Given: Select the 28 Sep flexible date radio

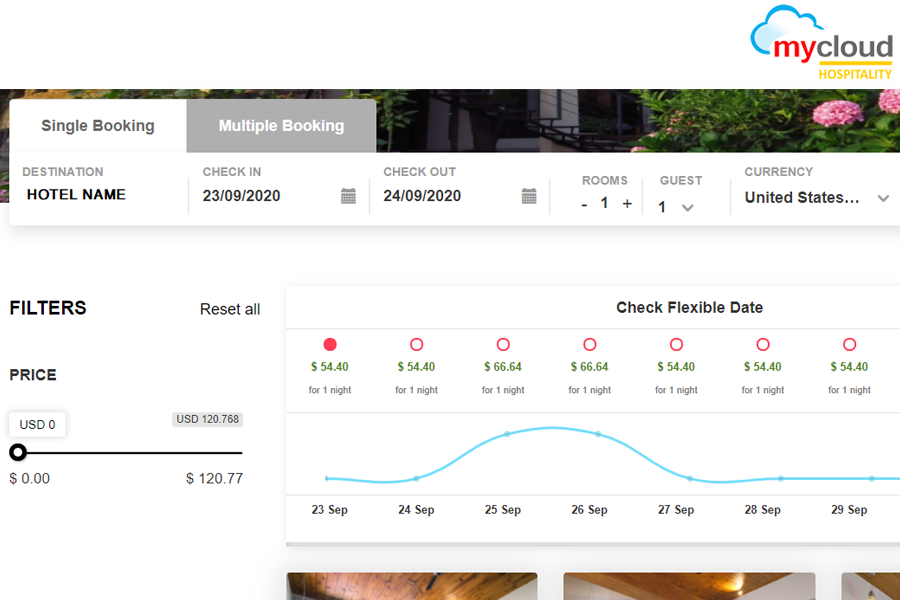Looking at the screenshot, I should (763, 344).
